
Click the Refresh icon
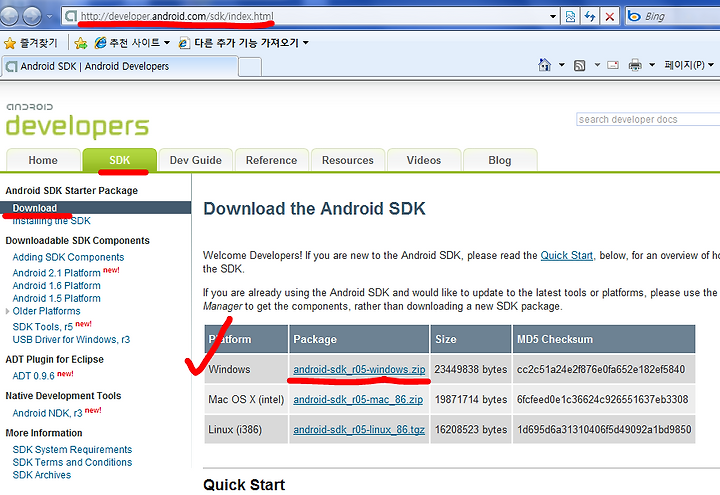590,17
